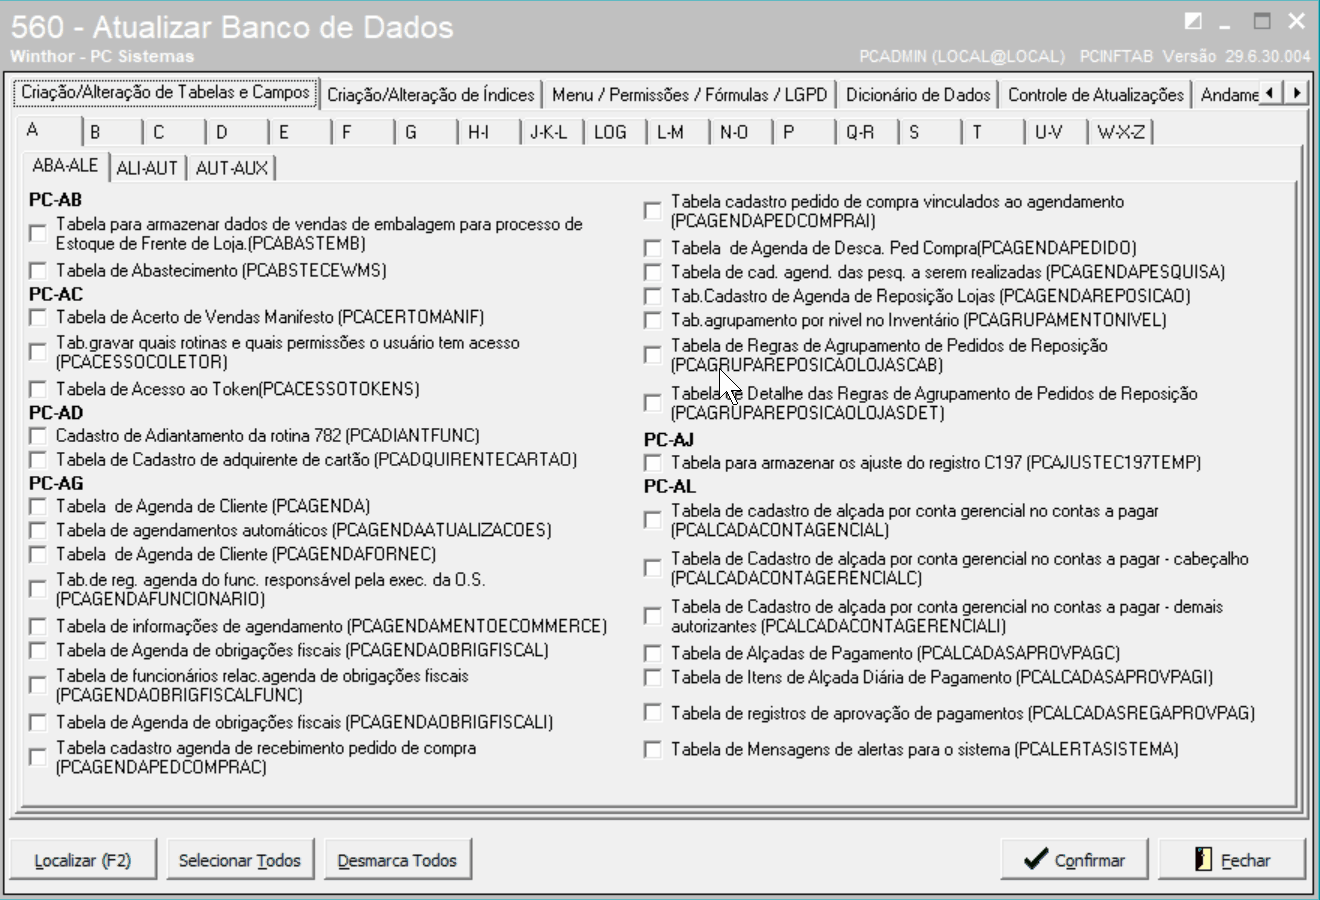This screenshot has width=1320, height=900.
Task: Tick PCACESSOCOLETOR checkbox
Action: pos(38,352)
